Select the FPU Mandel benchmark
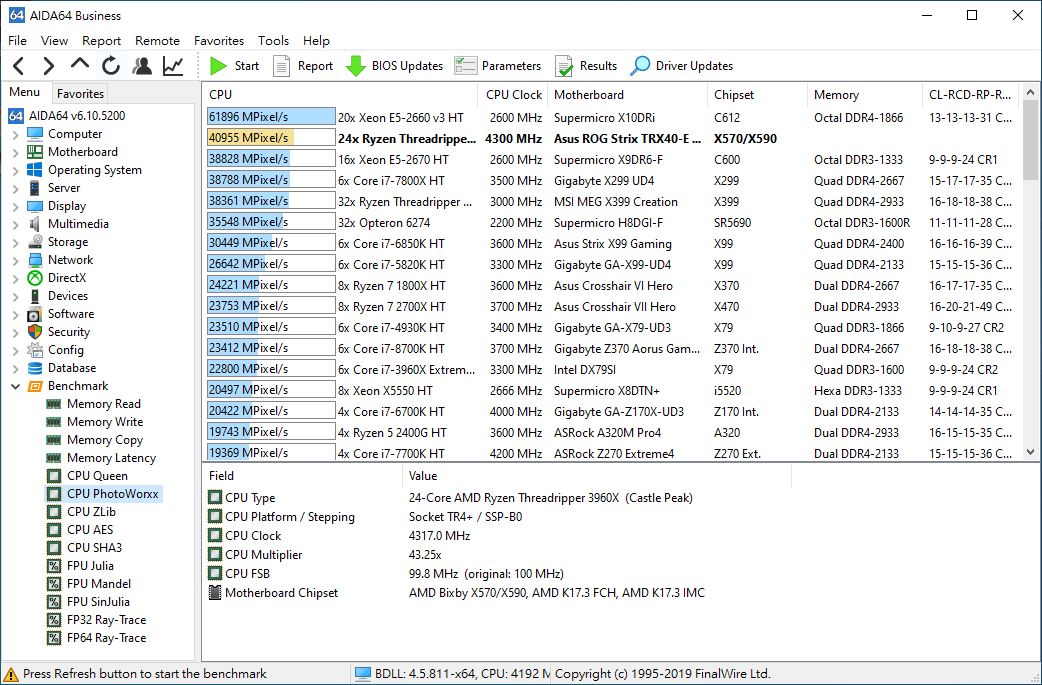The height and width of the screenshot is (685, 1042). click(x=89, y=583)
